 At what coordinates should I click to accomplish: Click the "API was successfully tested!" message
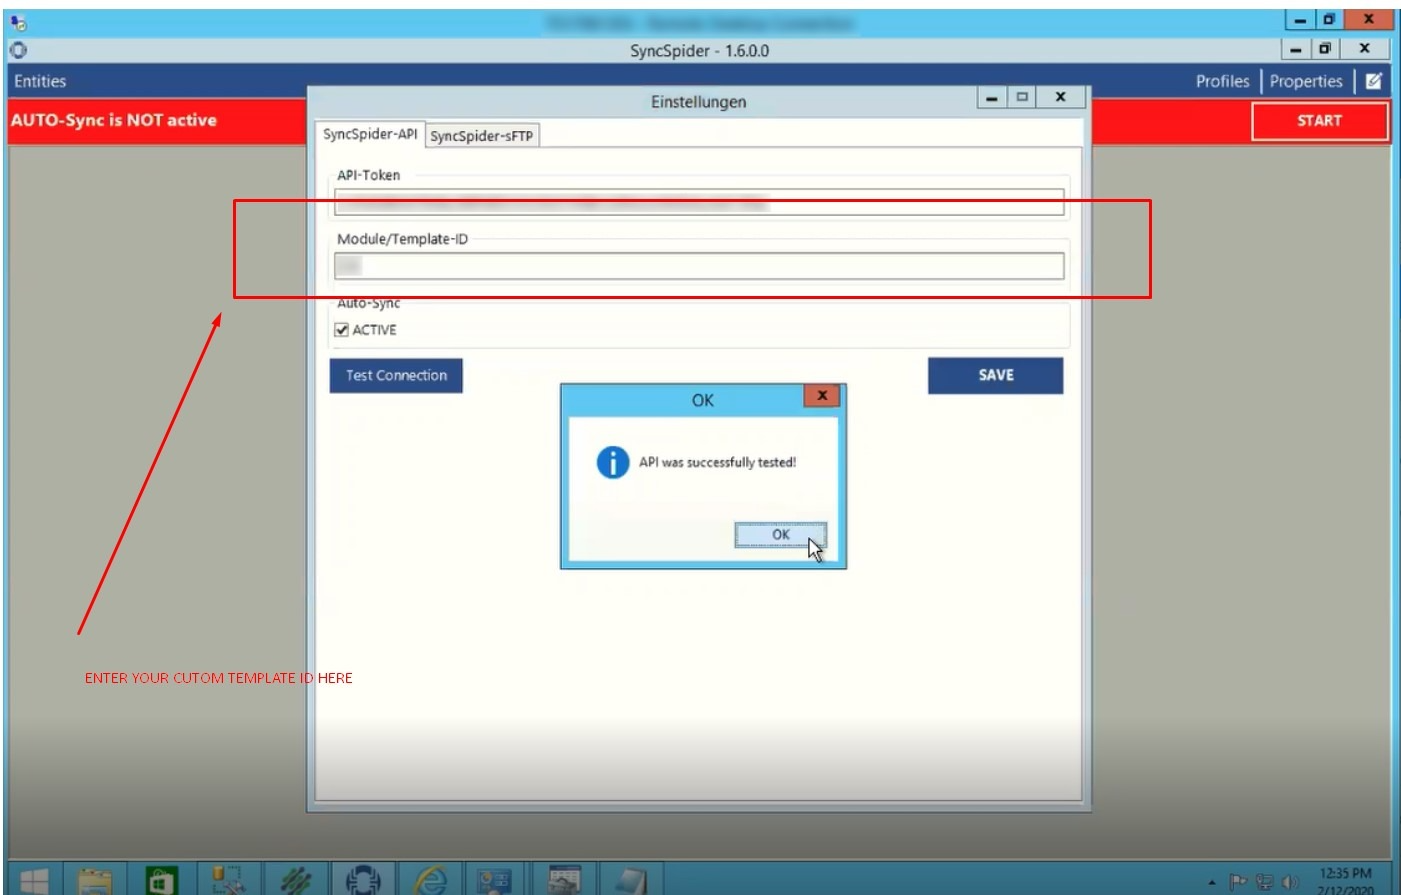point(717,462)
